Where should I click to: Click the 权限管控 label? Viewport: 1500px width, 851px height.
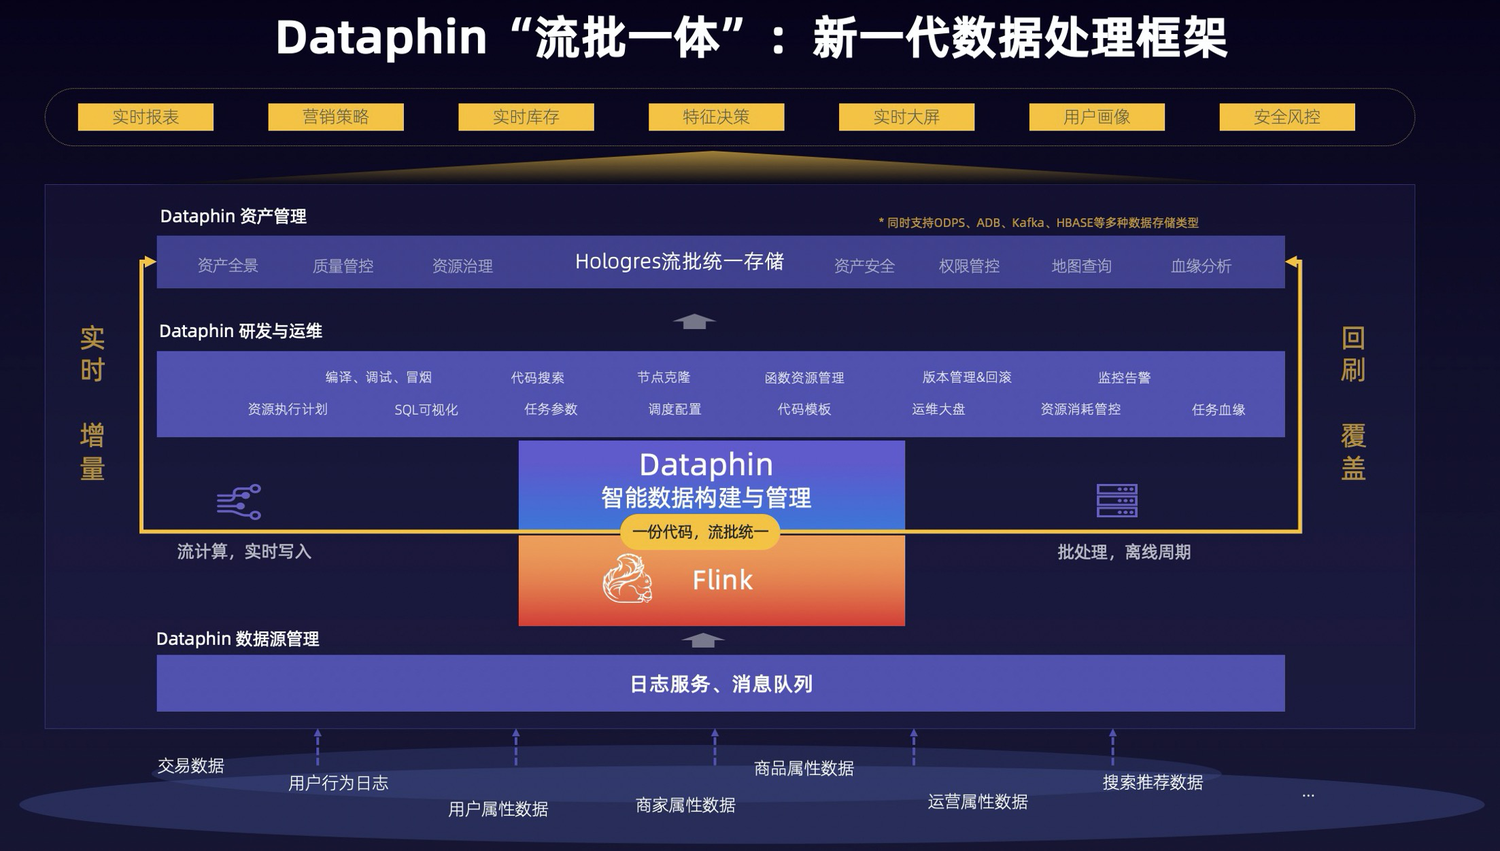[969, 266]
